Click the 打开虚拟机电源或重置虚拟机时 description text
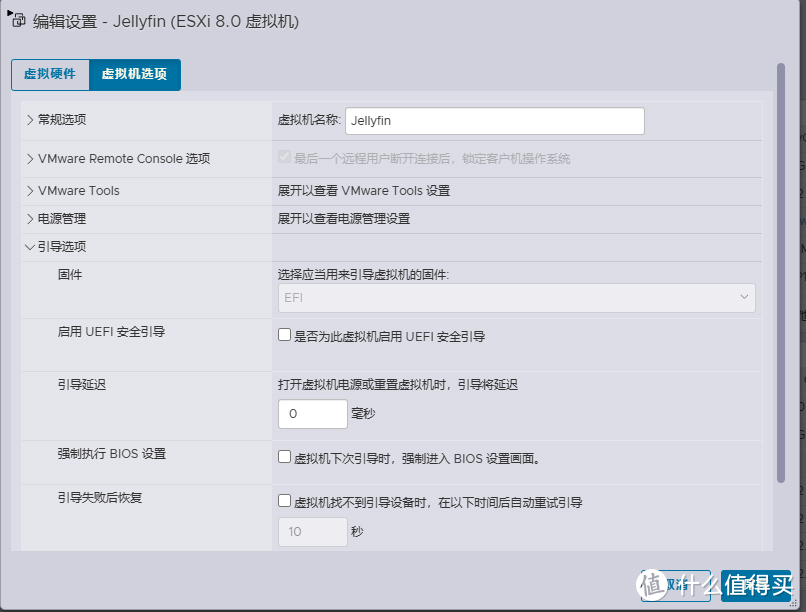The height and width of the screenshot is (612, 806). coord(398,385)
